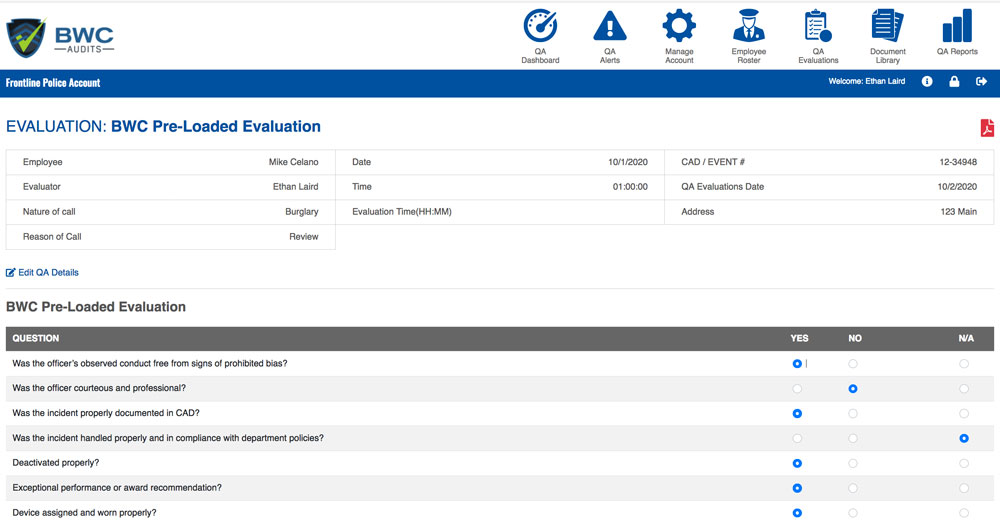Open Employee Roster officer icon

coord(749,26)
